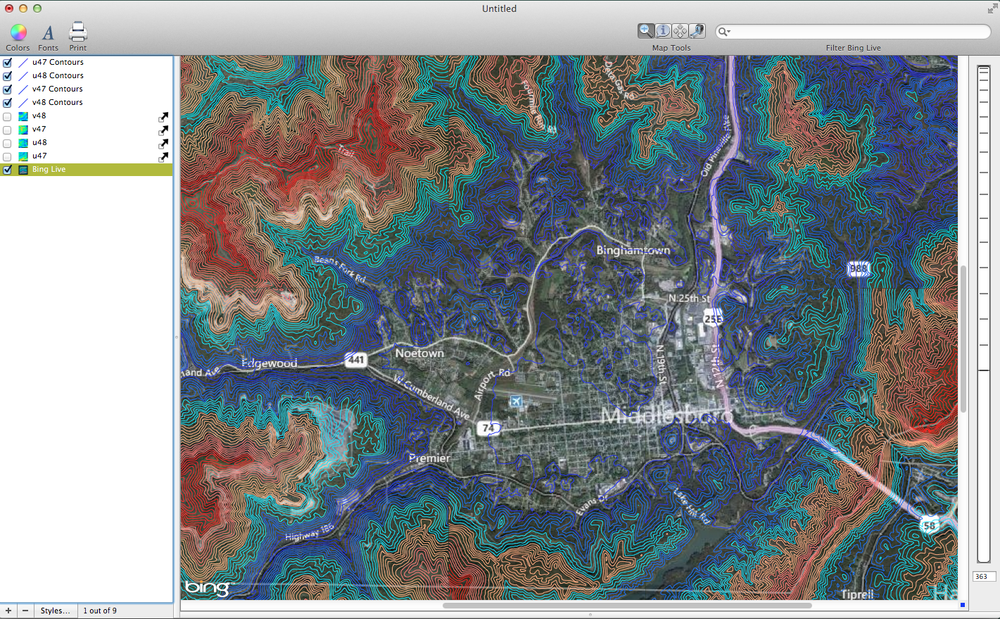Click the Print icon
This screenshot has height=619, width=1000.
[77, 33]
